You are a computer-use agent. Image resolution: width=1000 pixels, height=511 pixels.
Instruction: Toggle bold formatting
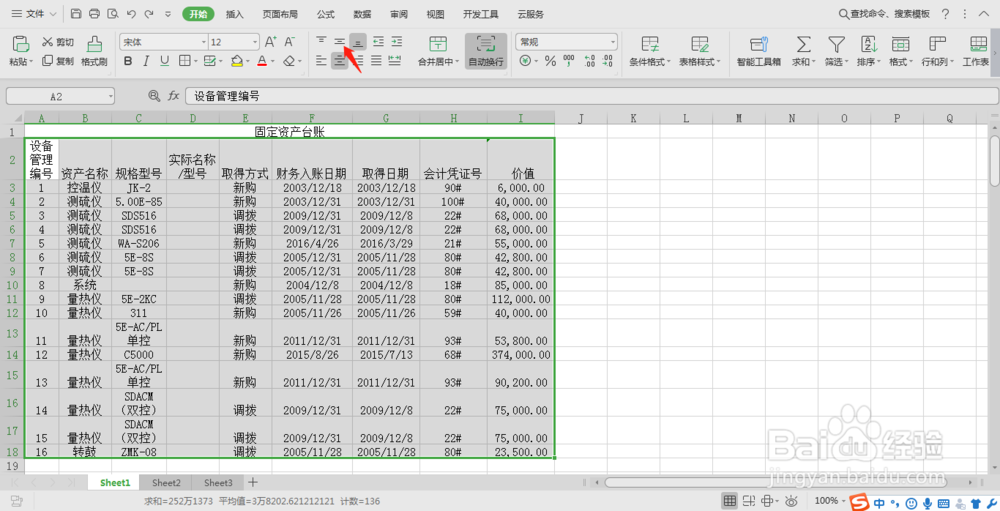pos(128,61)
